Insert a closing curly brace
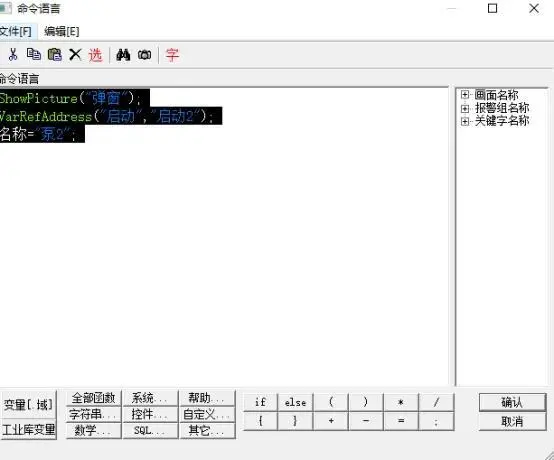The image size is (554, 460). (295, 421)
